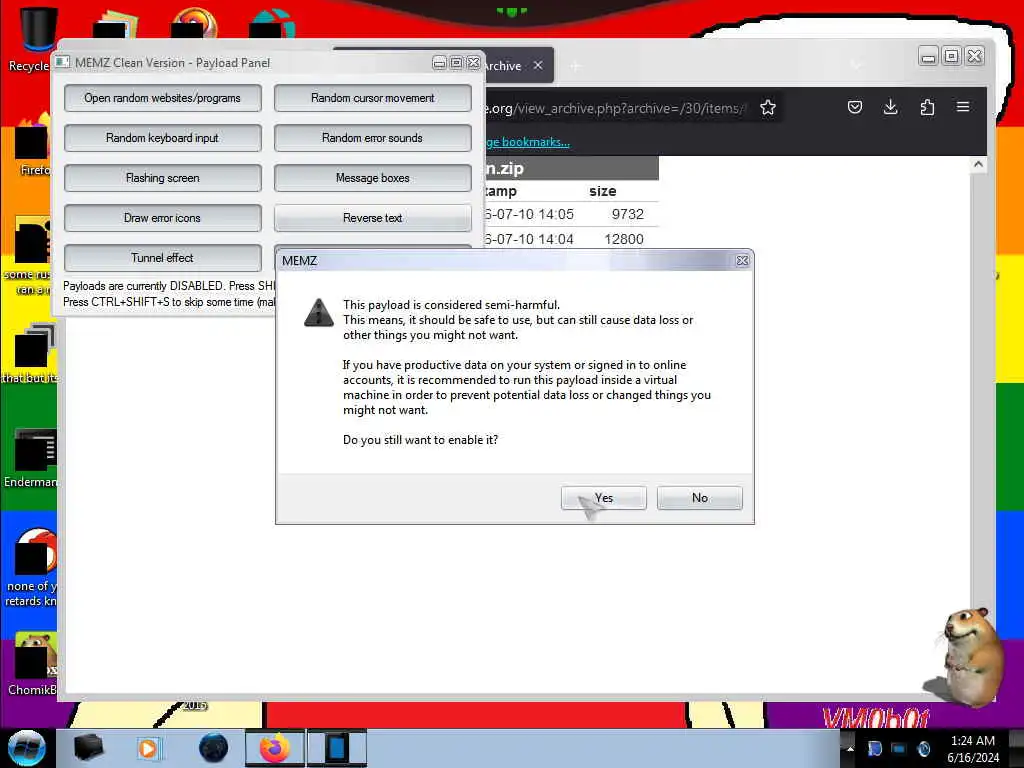Click the warning triangle icon in dialog
The image size is (1024, 768).
pos(319,313)
